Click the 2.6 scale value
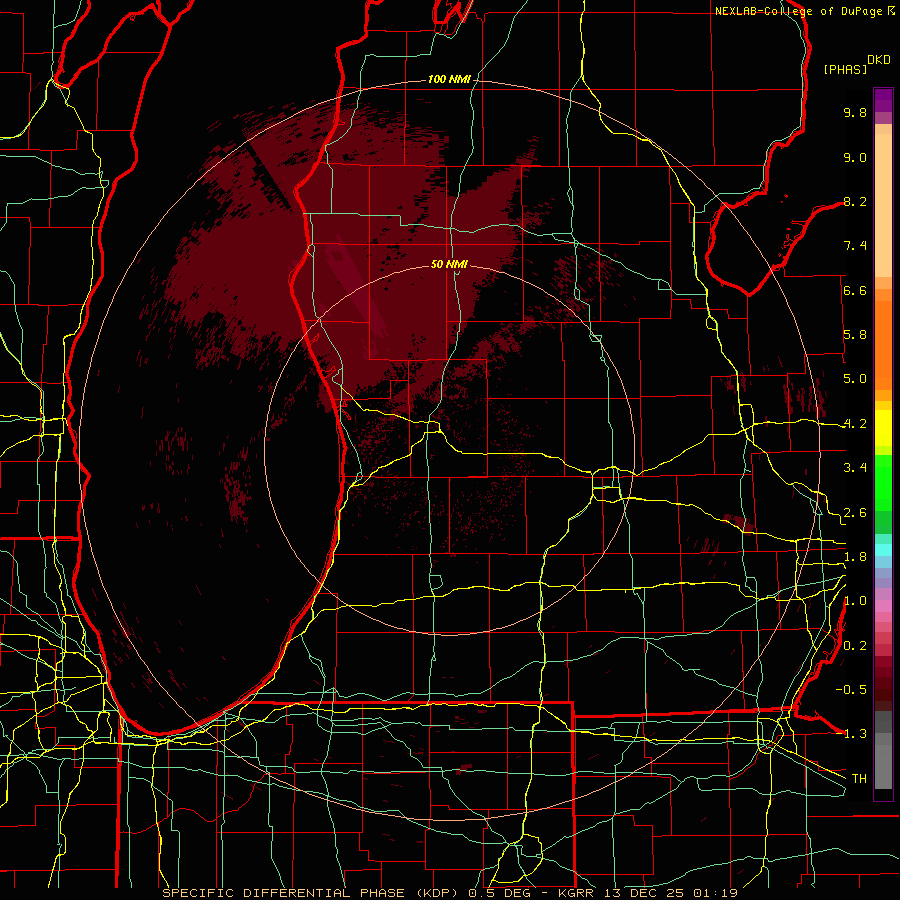Image resolution: width=900 pixels, height=900 pixels. coord(855,513)
